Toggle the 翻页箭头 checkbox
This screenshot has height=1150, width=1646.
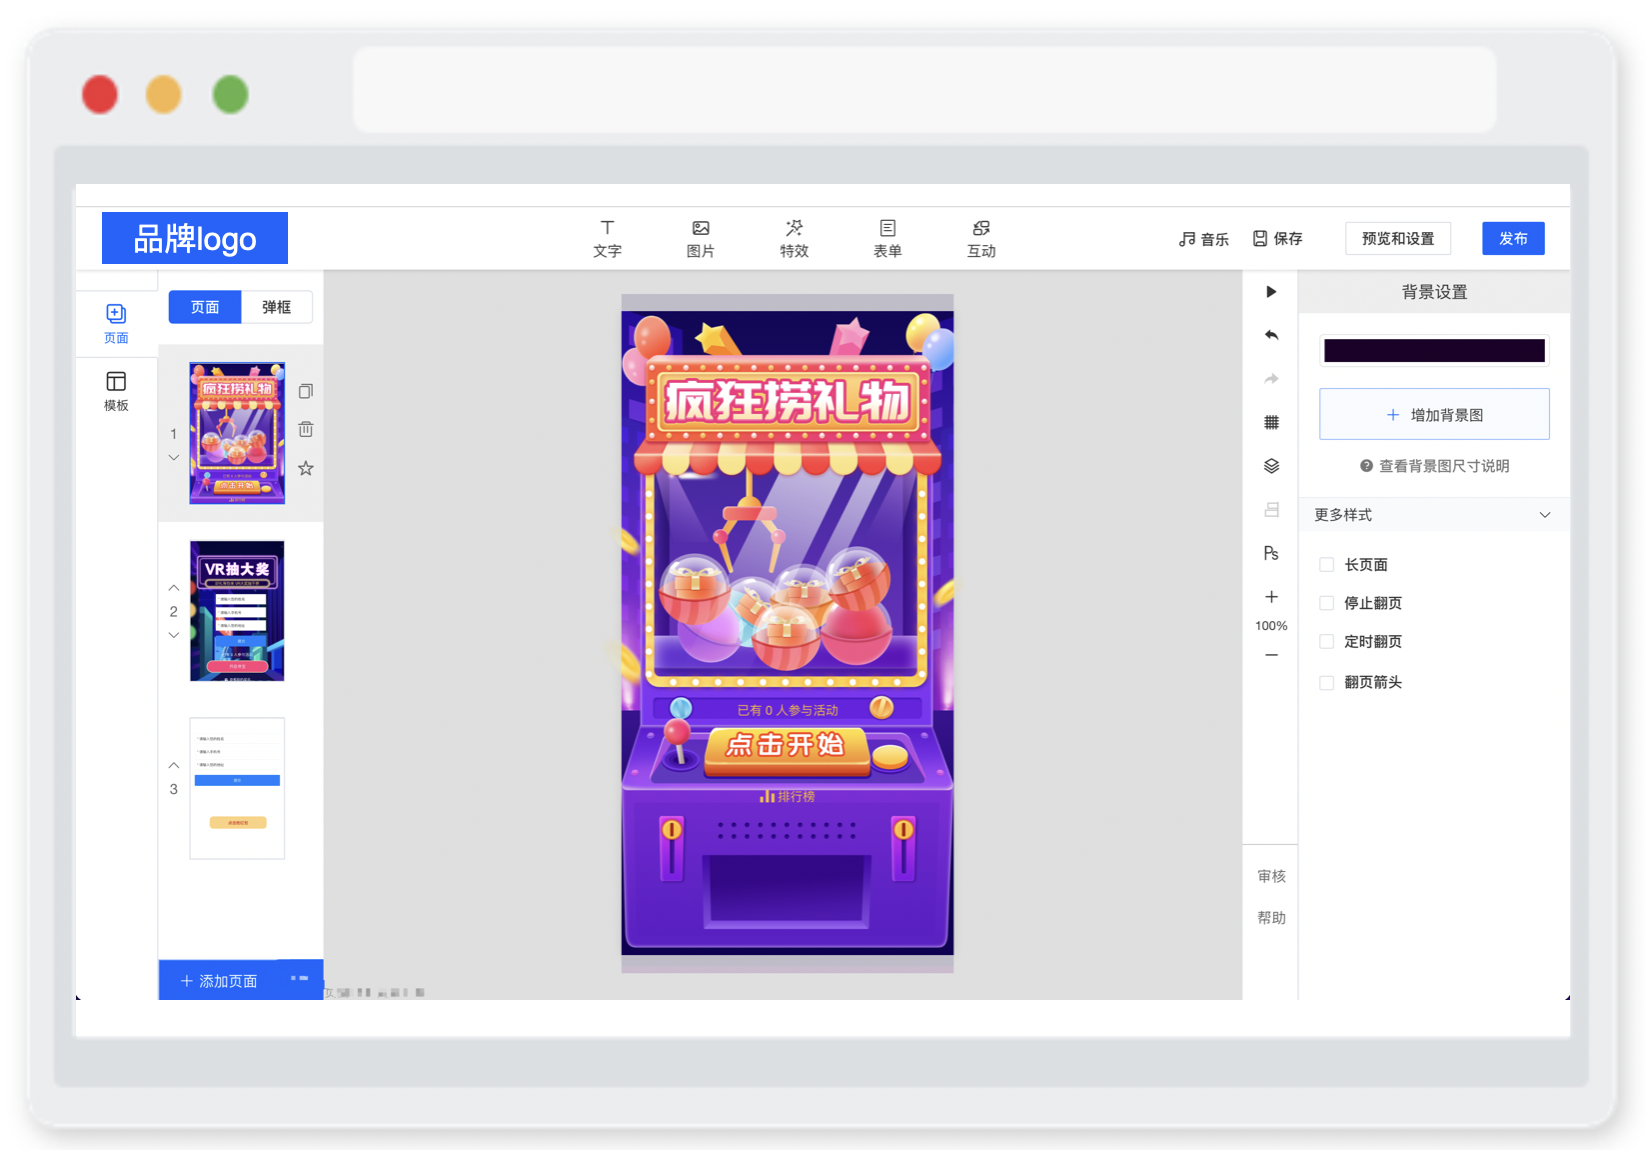1327,683
